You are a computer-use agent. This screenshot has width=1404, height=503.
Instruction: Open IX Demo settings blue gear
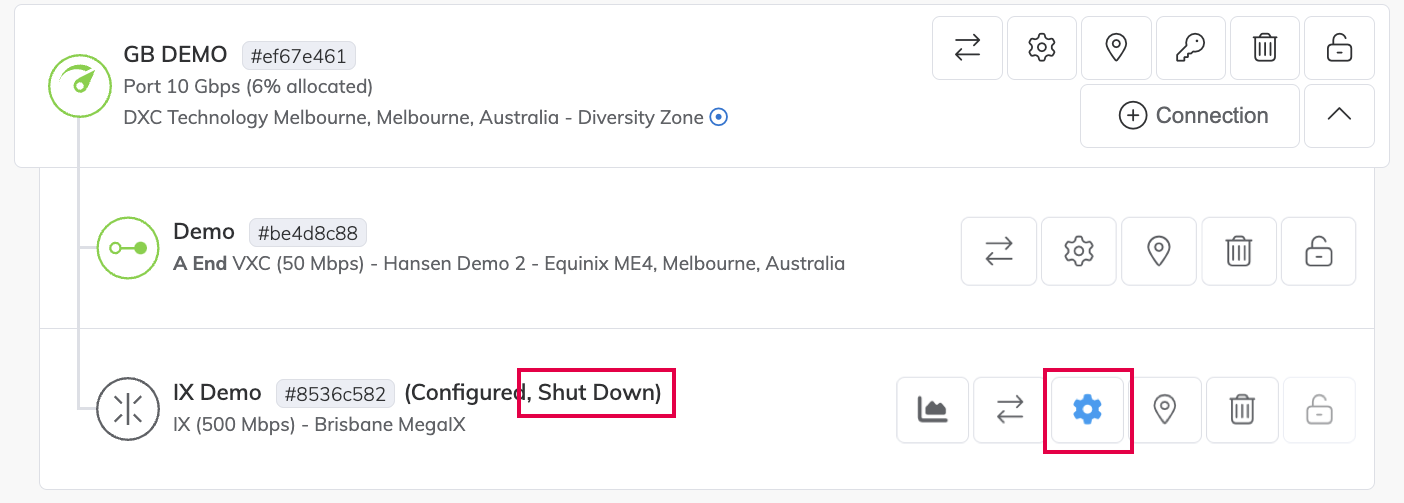[1087, 409]
